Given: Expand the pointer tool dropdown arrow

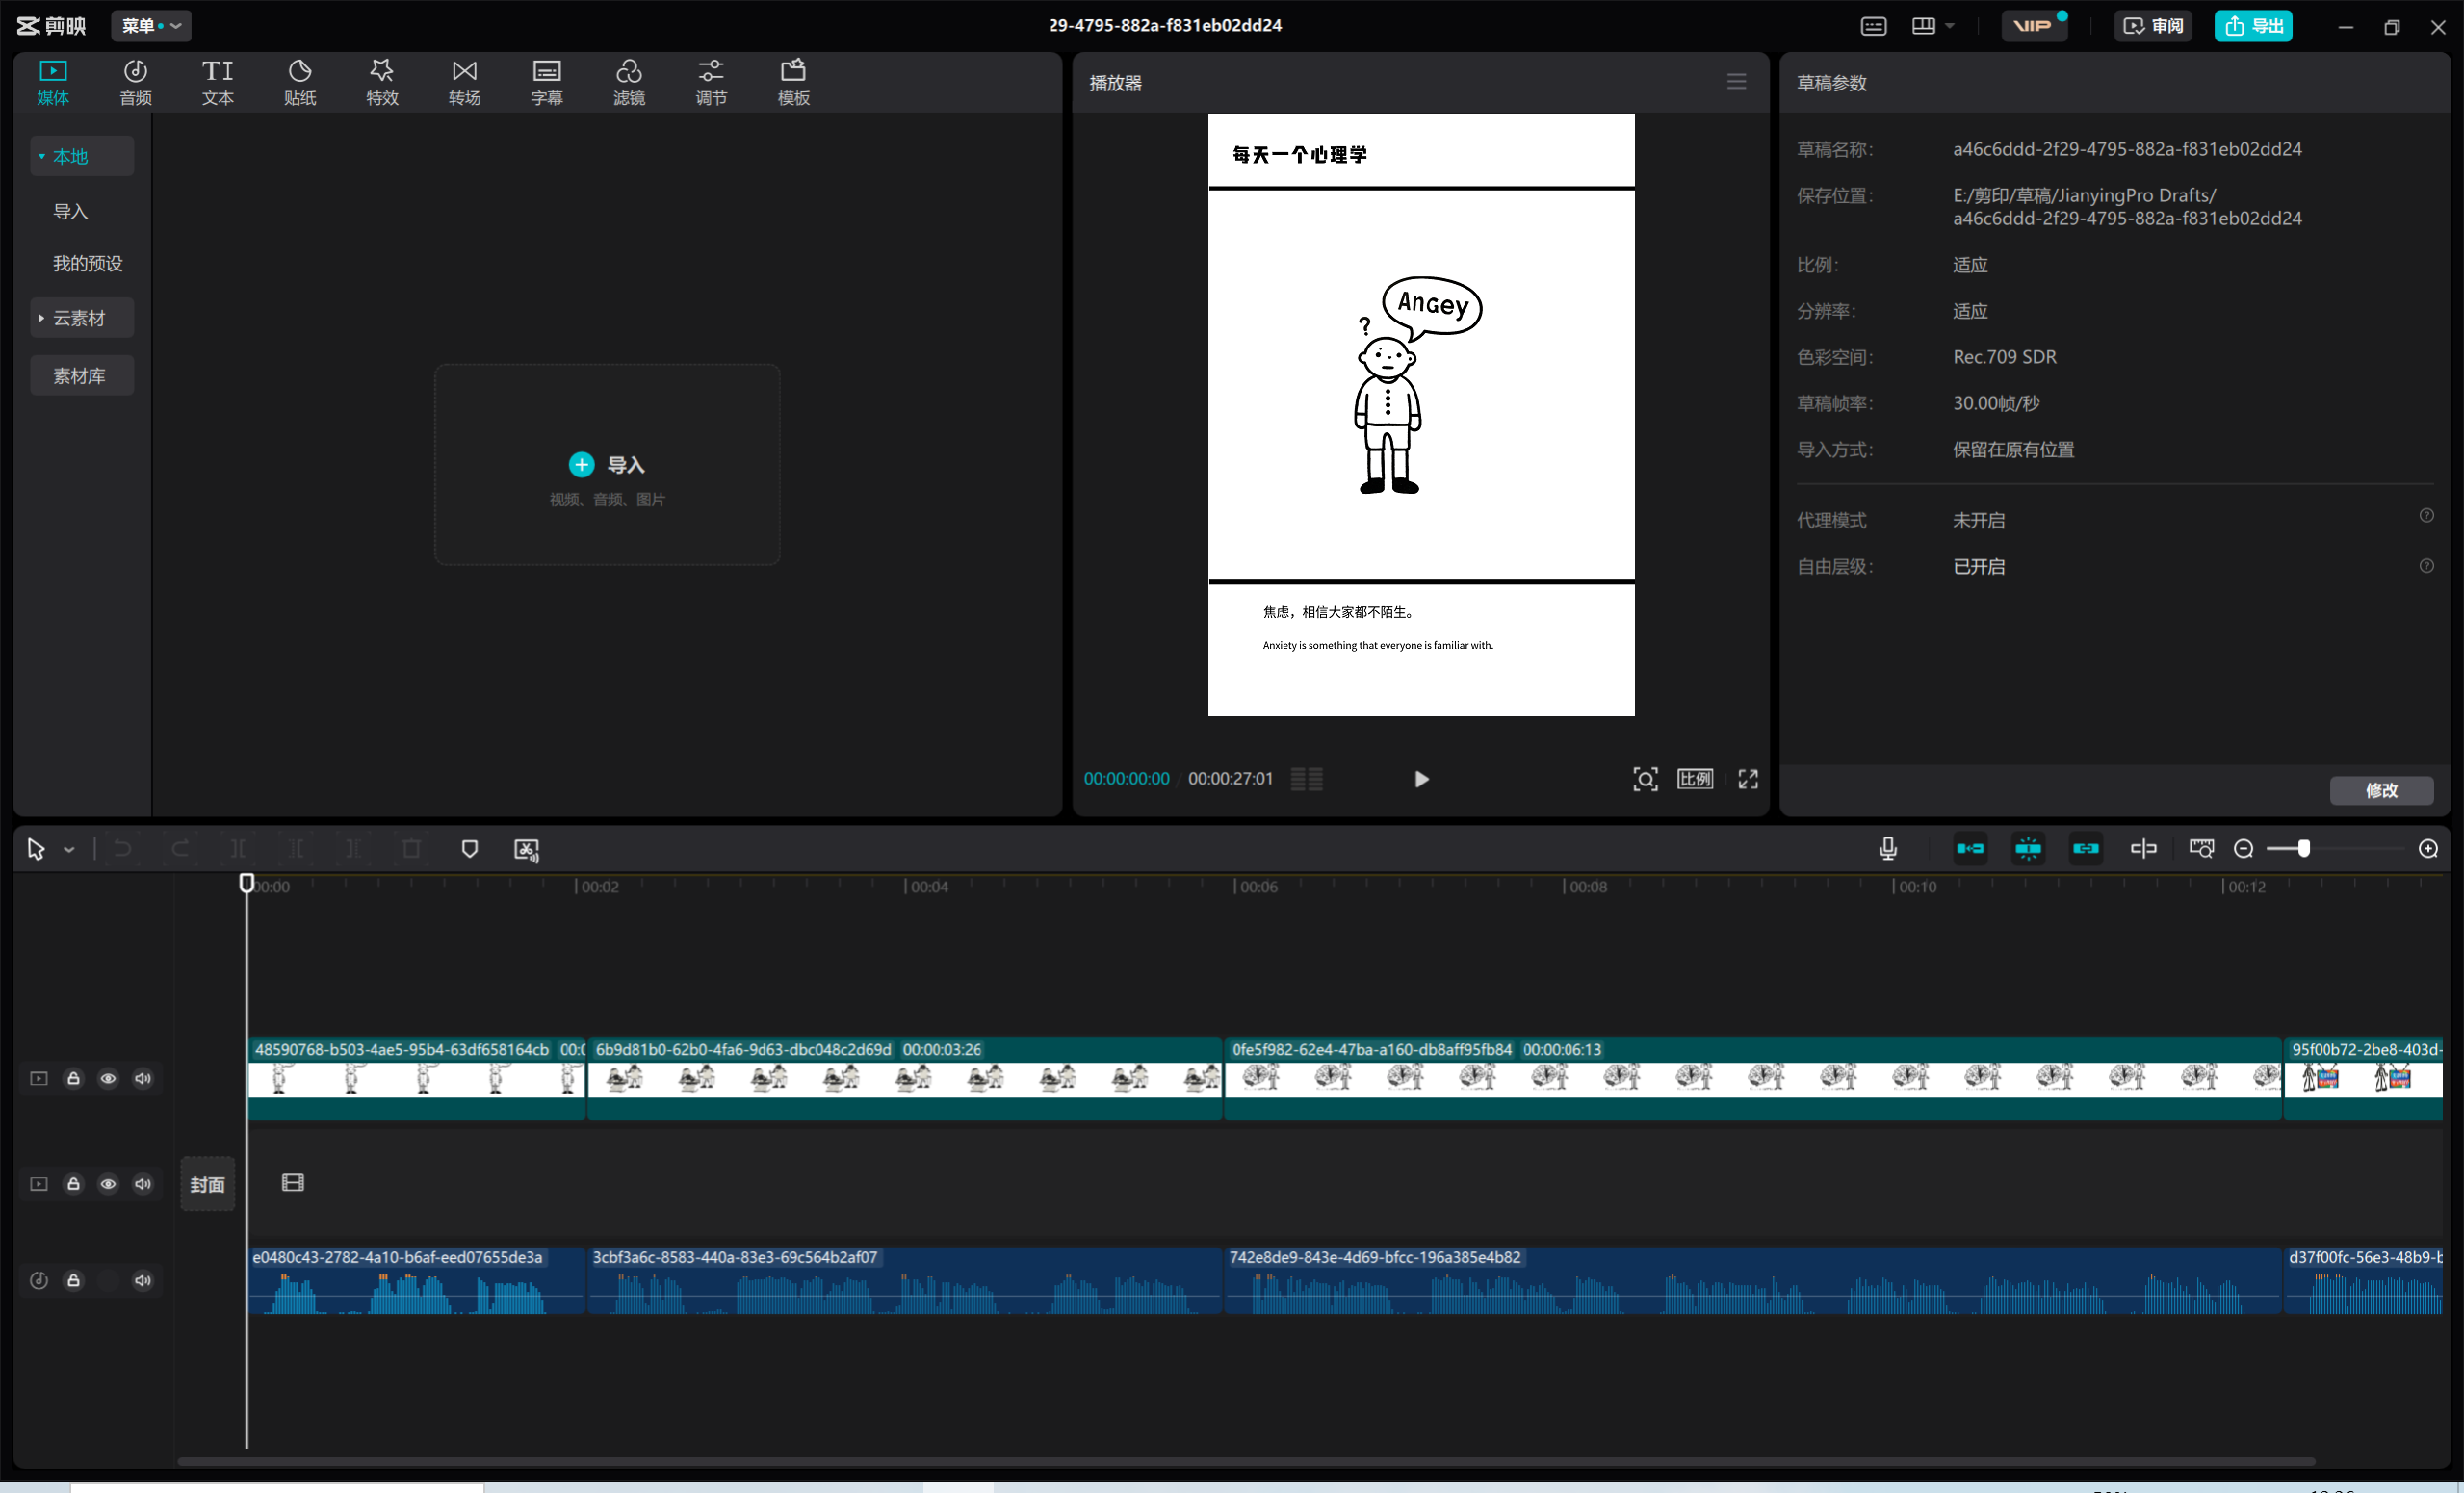Looking at the screenshot, I should click(x=69, y=849).
